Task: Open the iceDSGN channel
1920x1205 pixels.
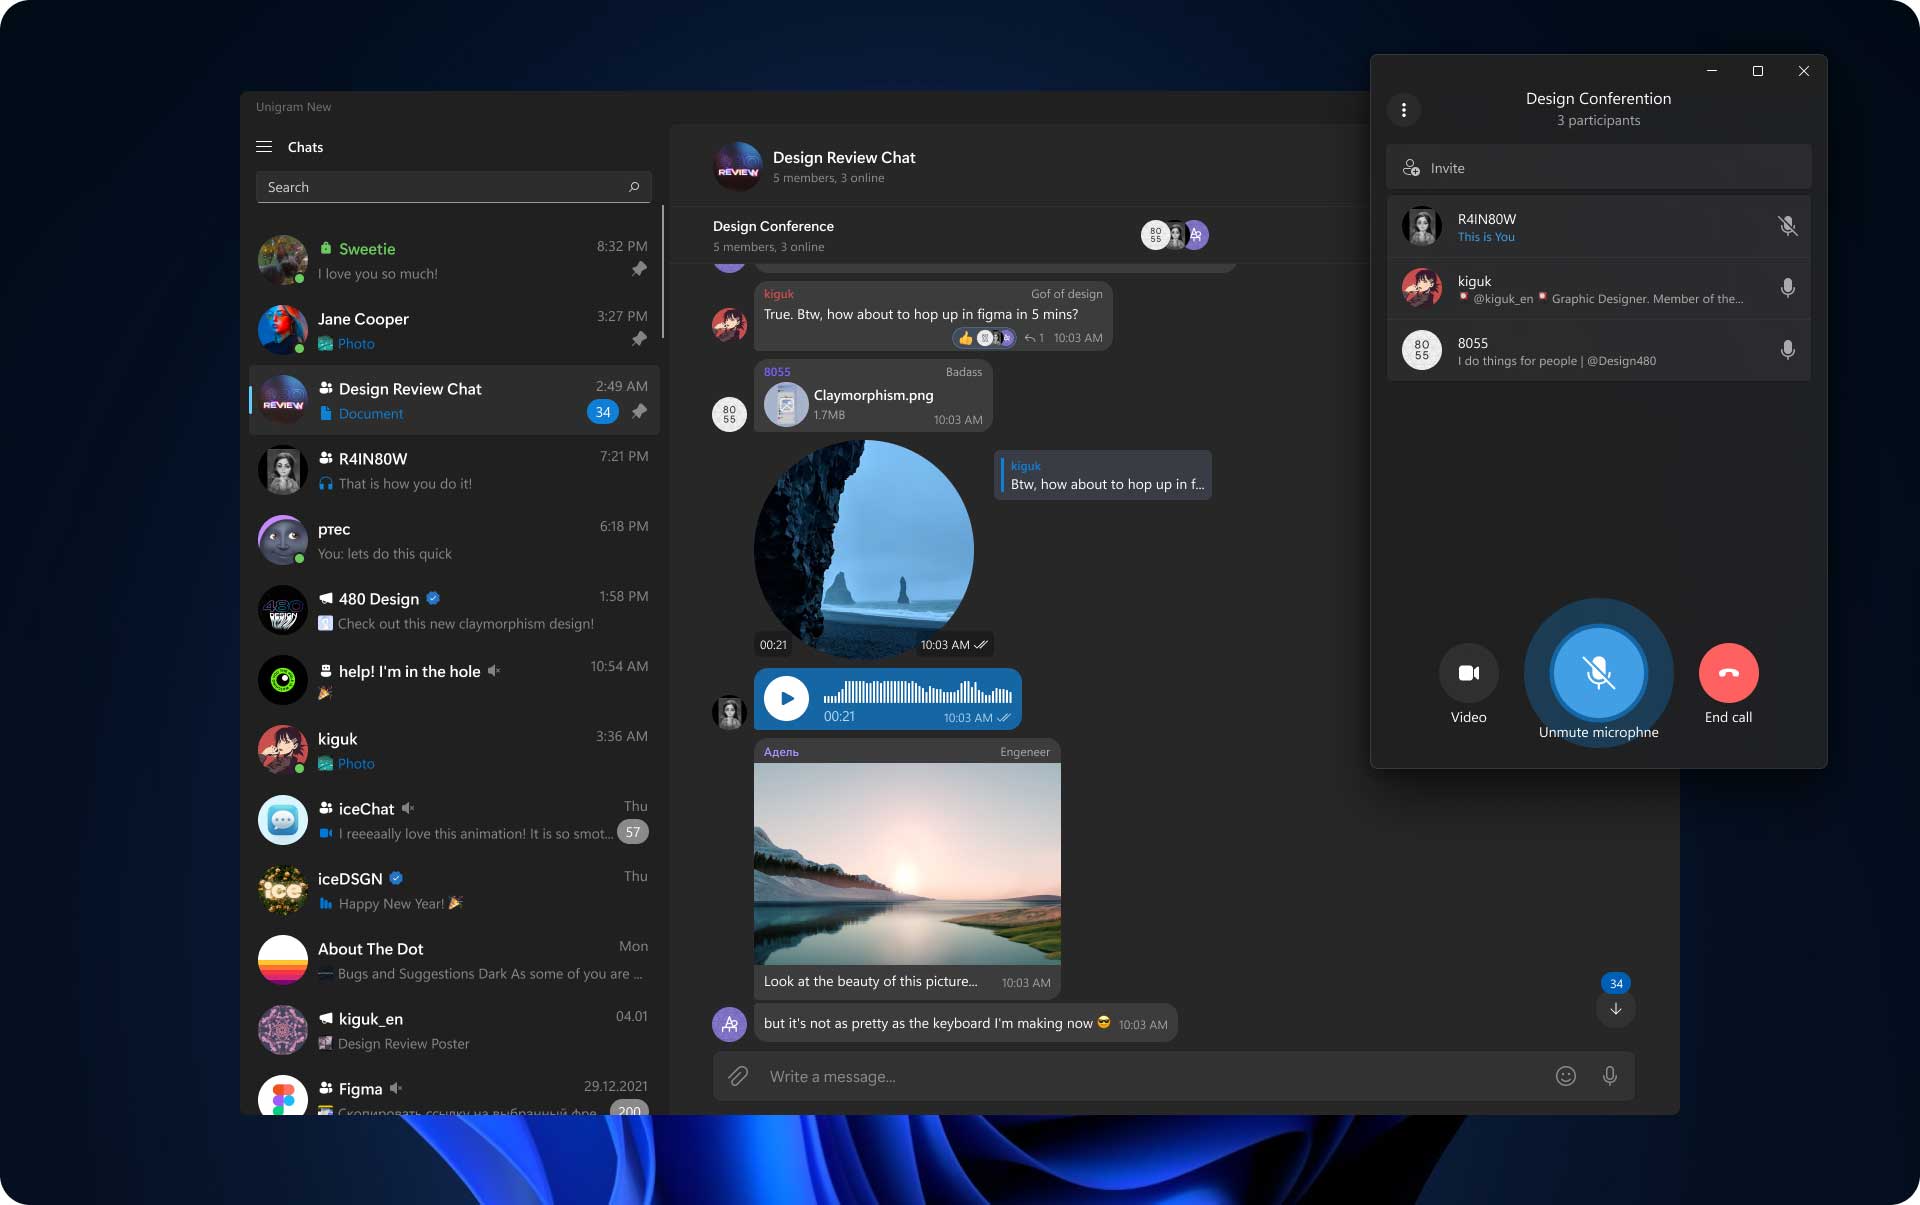Action: 454,890
